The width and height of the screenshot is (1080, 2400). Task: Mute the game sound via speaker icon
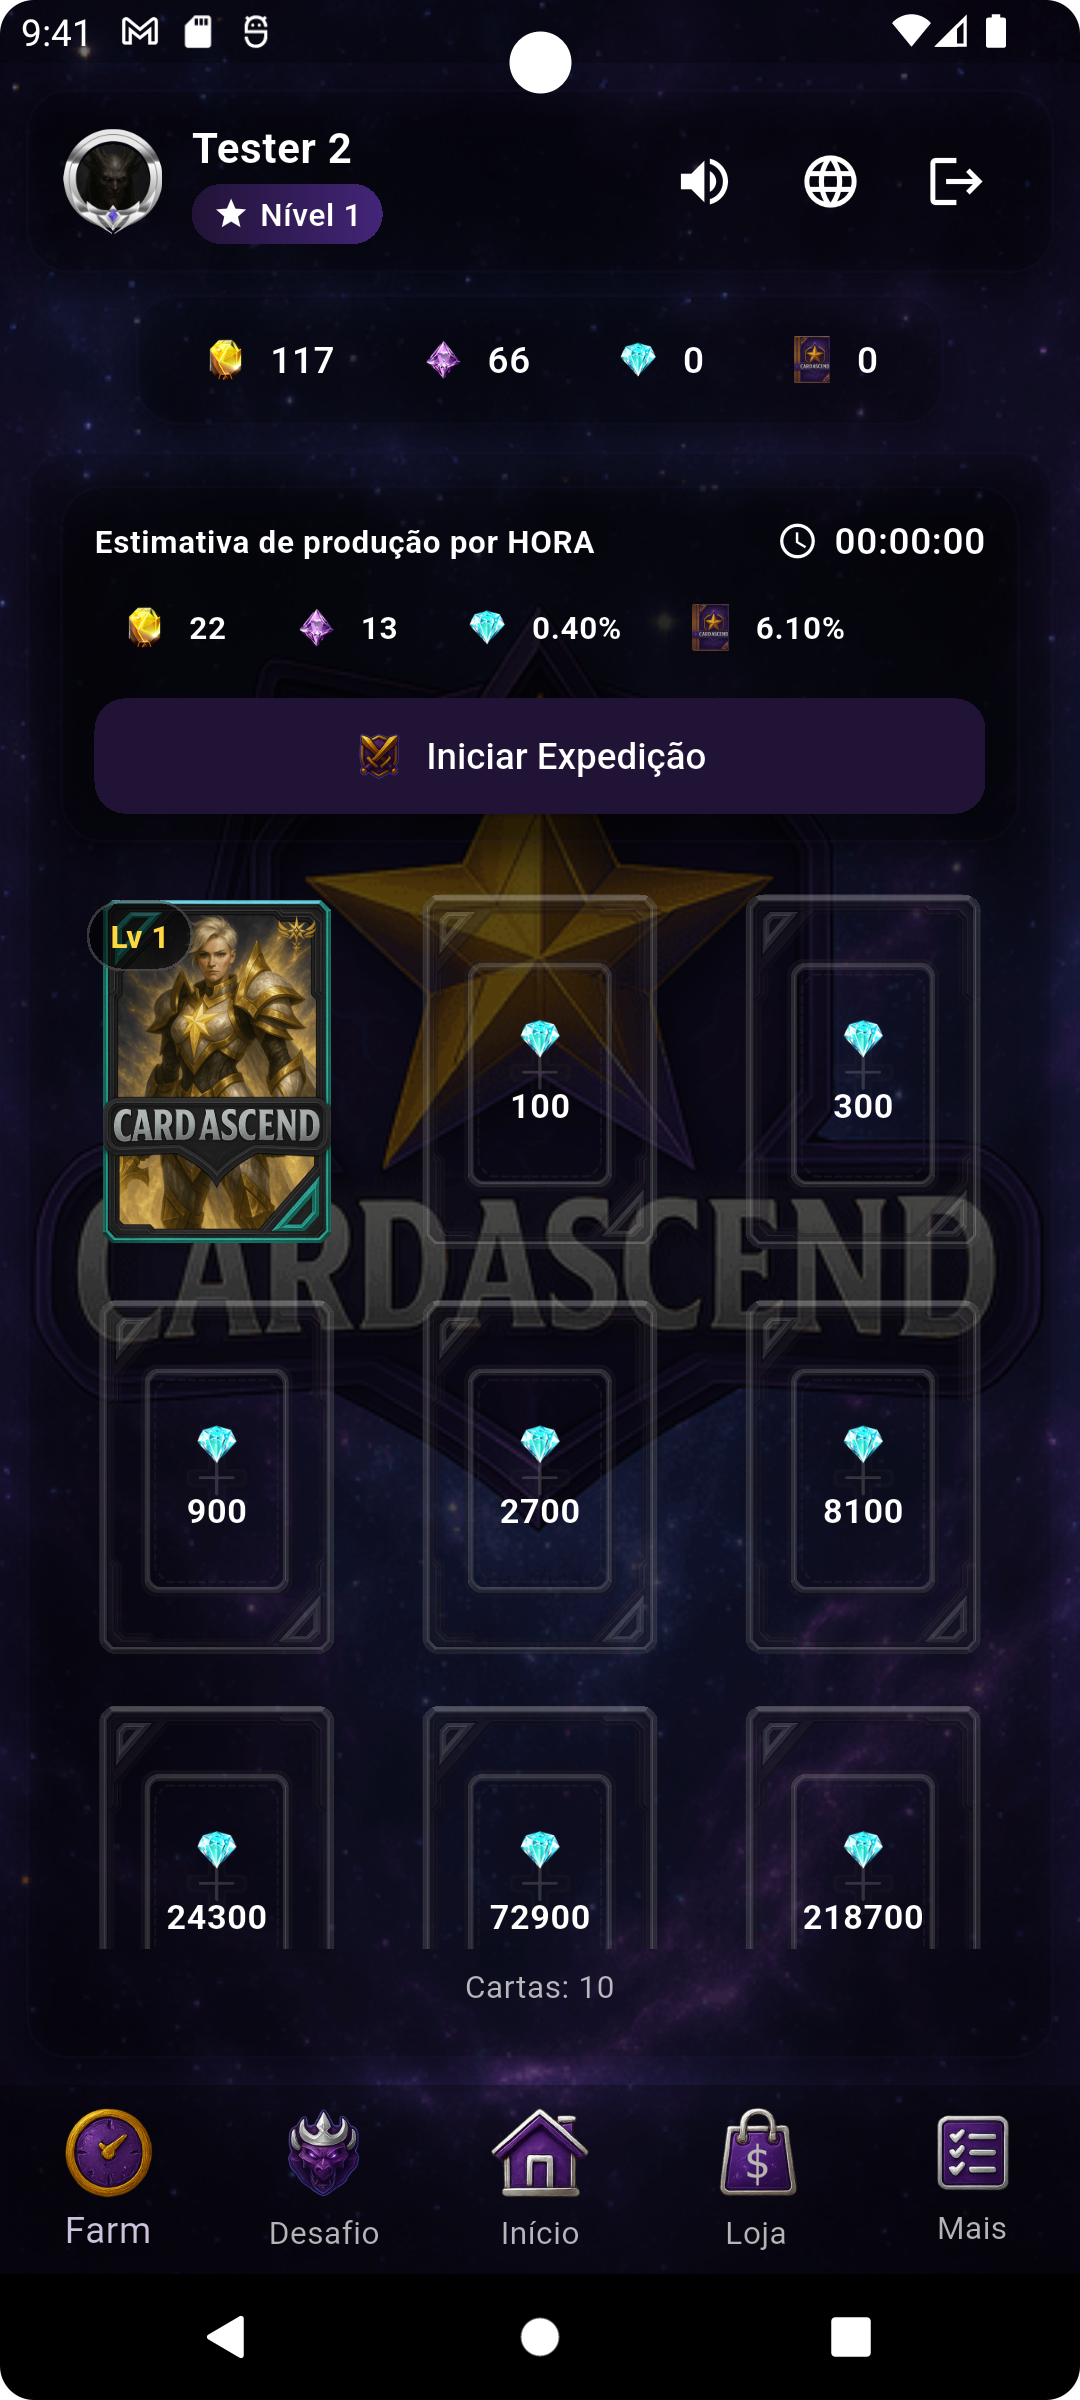pyautogui.click(x=704, y=182)
